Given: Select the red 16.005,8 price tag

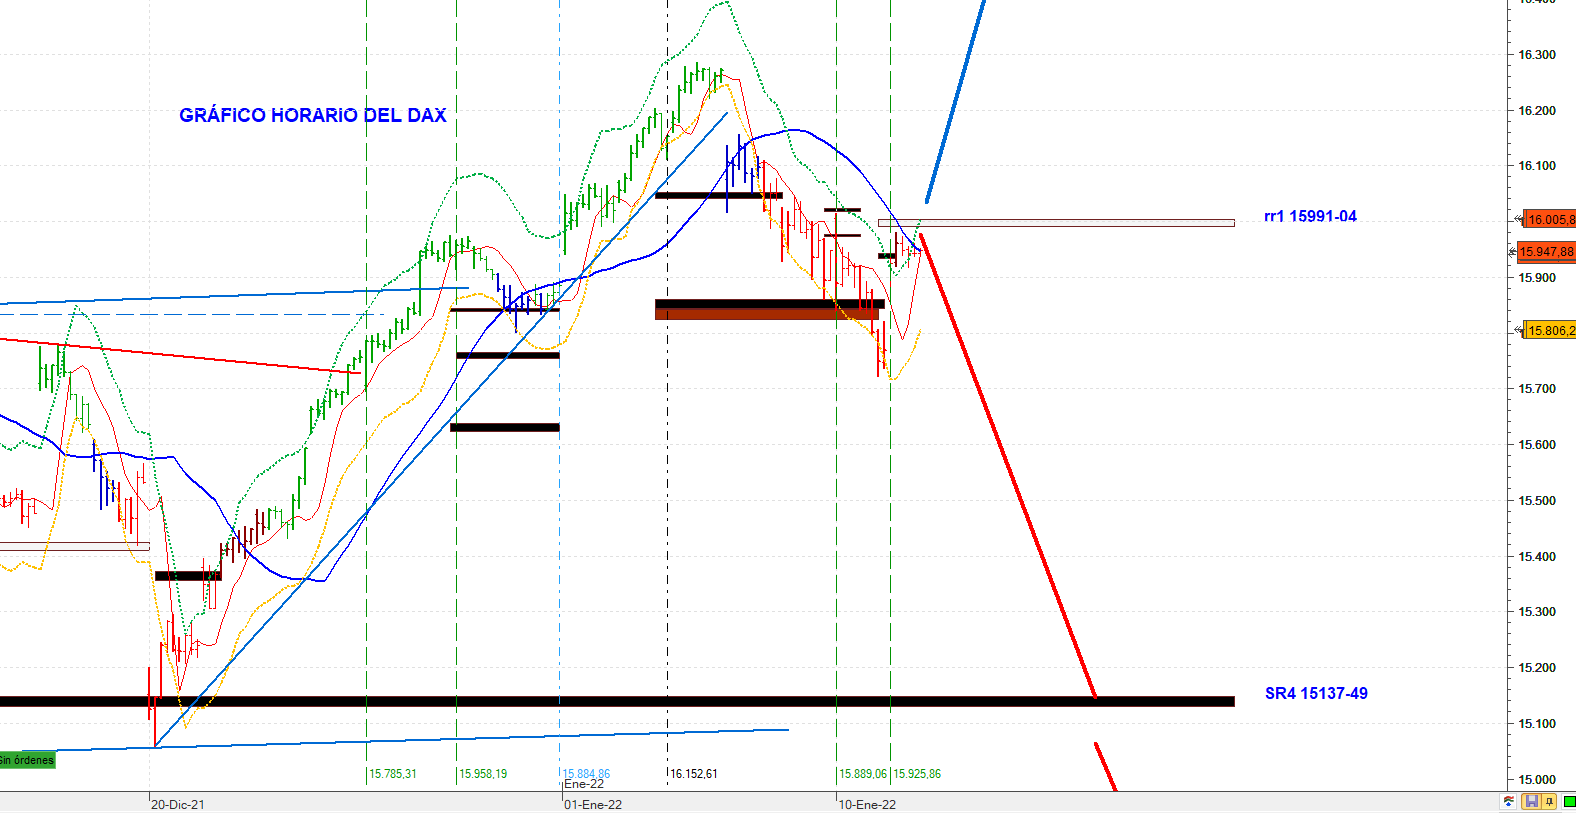Looking at the screenshot, I should click(x=1549, y=219).
